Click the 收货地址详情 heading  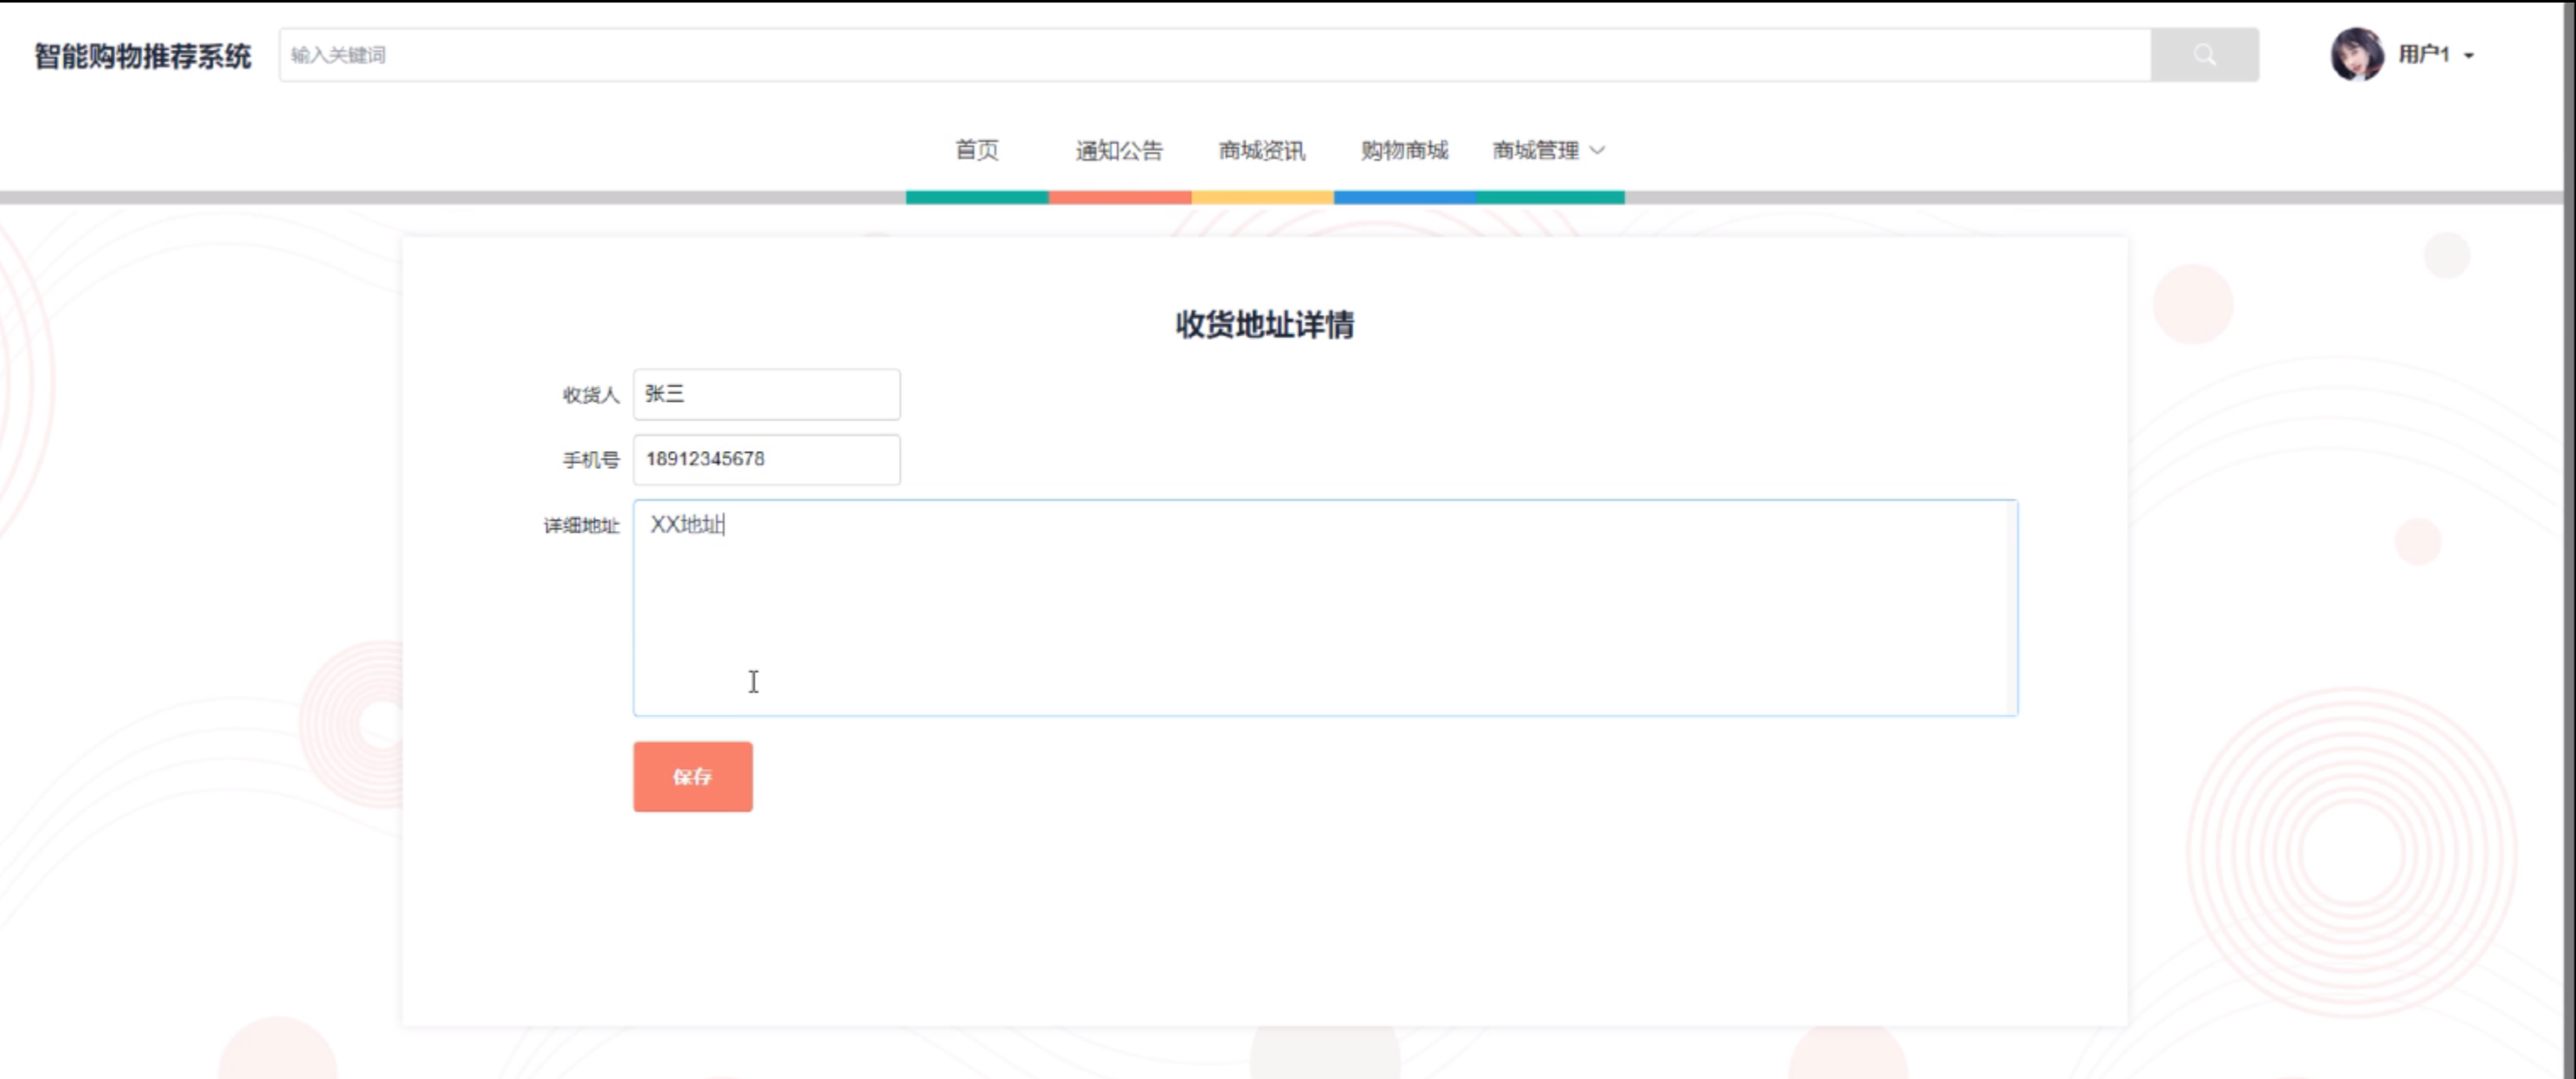1264,325
